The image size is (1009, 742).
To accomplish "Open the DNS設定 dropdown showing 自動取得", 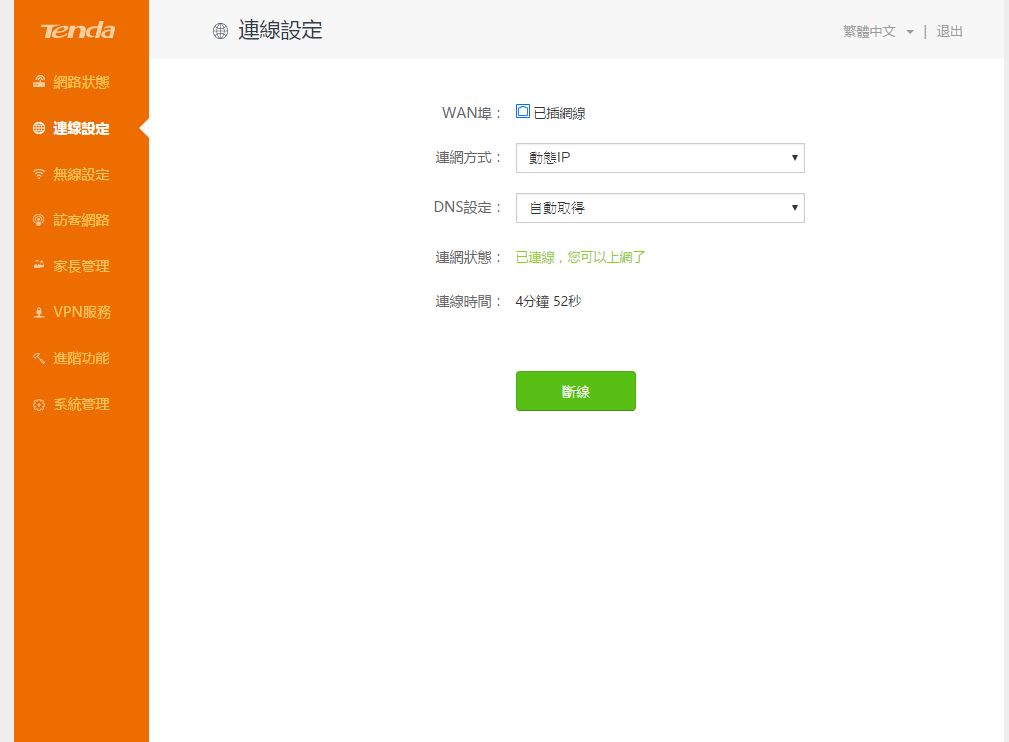I will 660,208.
